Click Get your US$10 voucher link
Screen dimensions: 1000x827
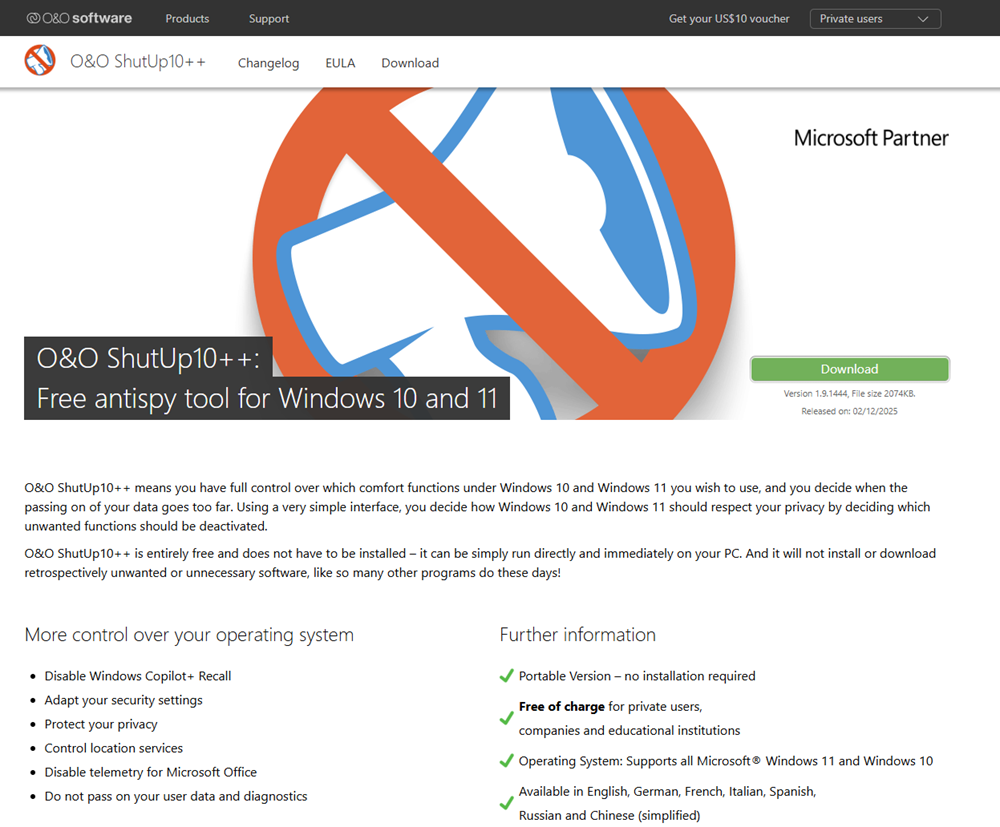pos(729,18)
